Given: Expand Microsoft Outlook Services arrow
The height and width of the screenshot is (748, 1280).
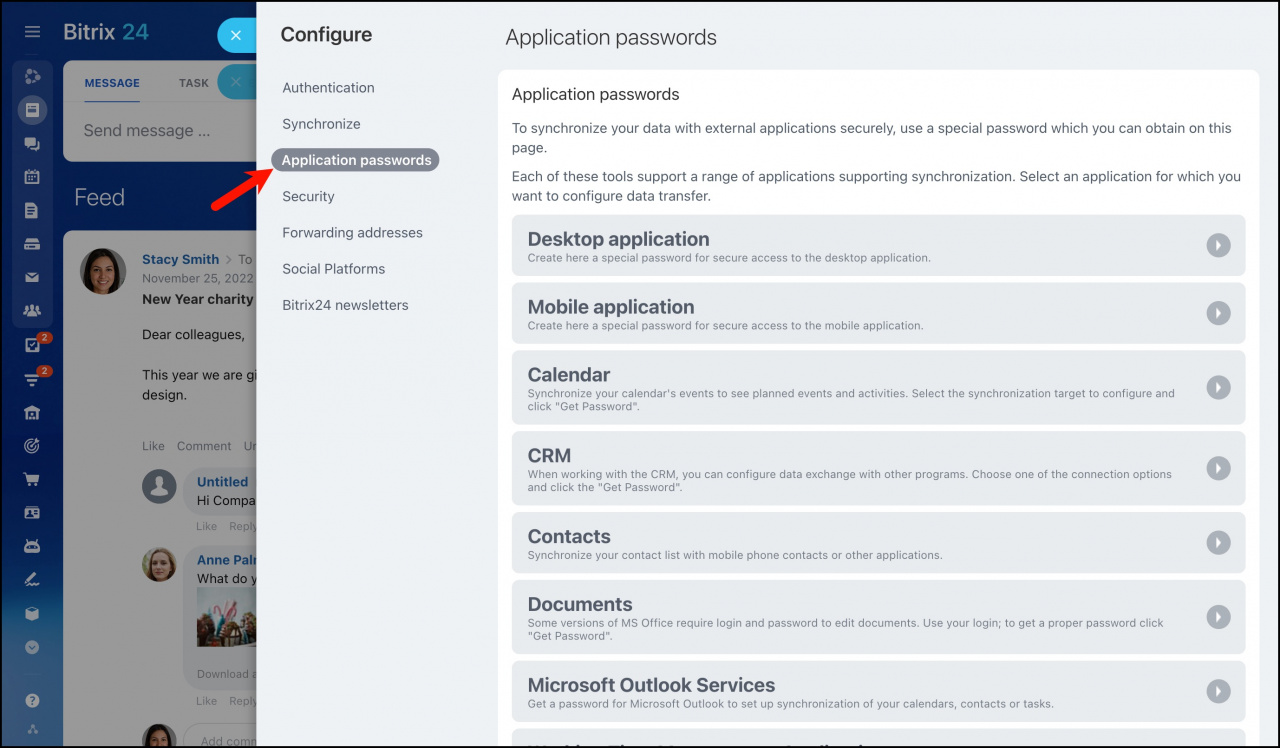Looking at the screenshot, I should [1218, 691].
